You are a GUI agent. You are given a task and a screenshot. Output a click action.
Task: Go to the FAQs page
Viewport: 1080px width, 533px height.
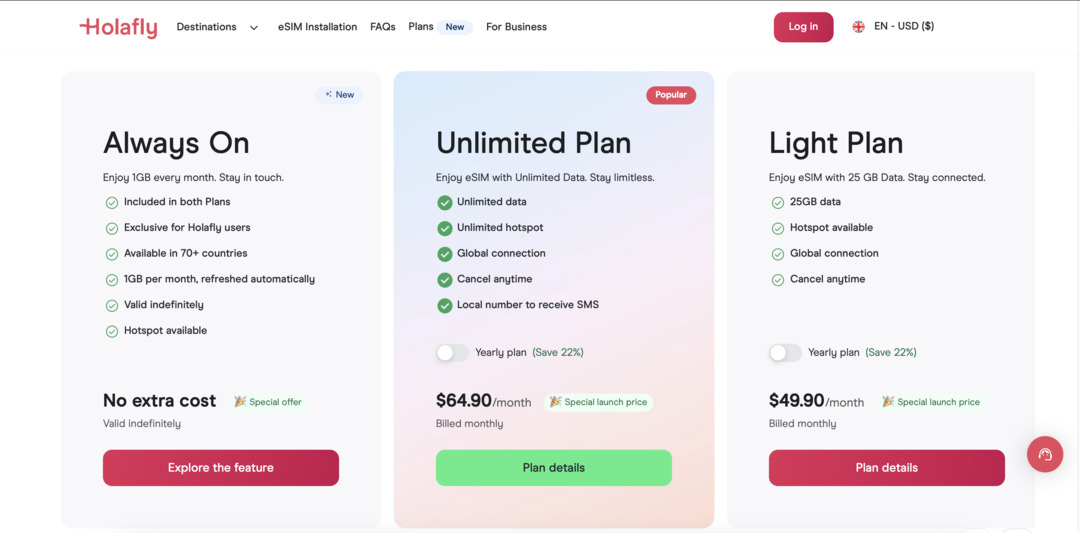(382, 27)
